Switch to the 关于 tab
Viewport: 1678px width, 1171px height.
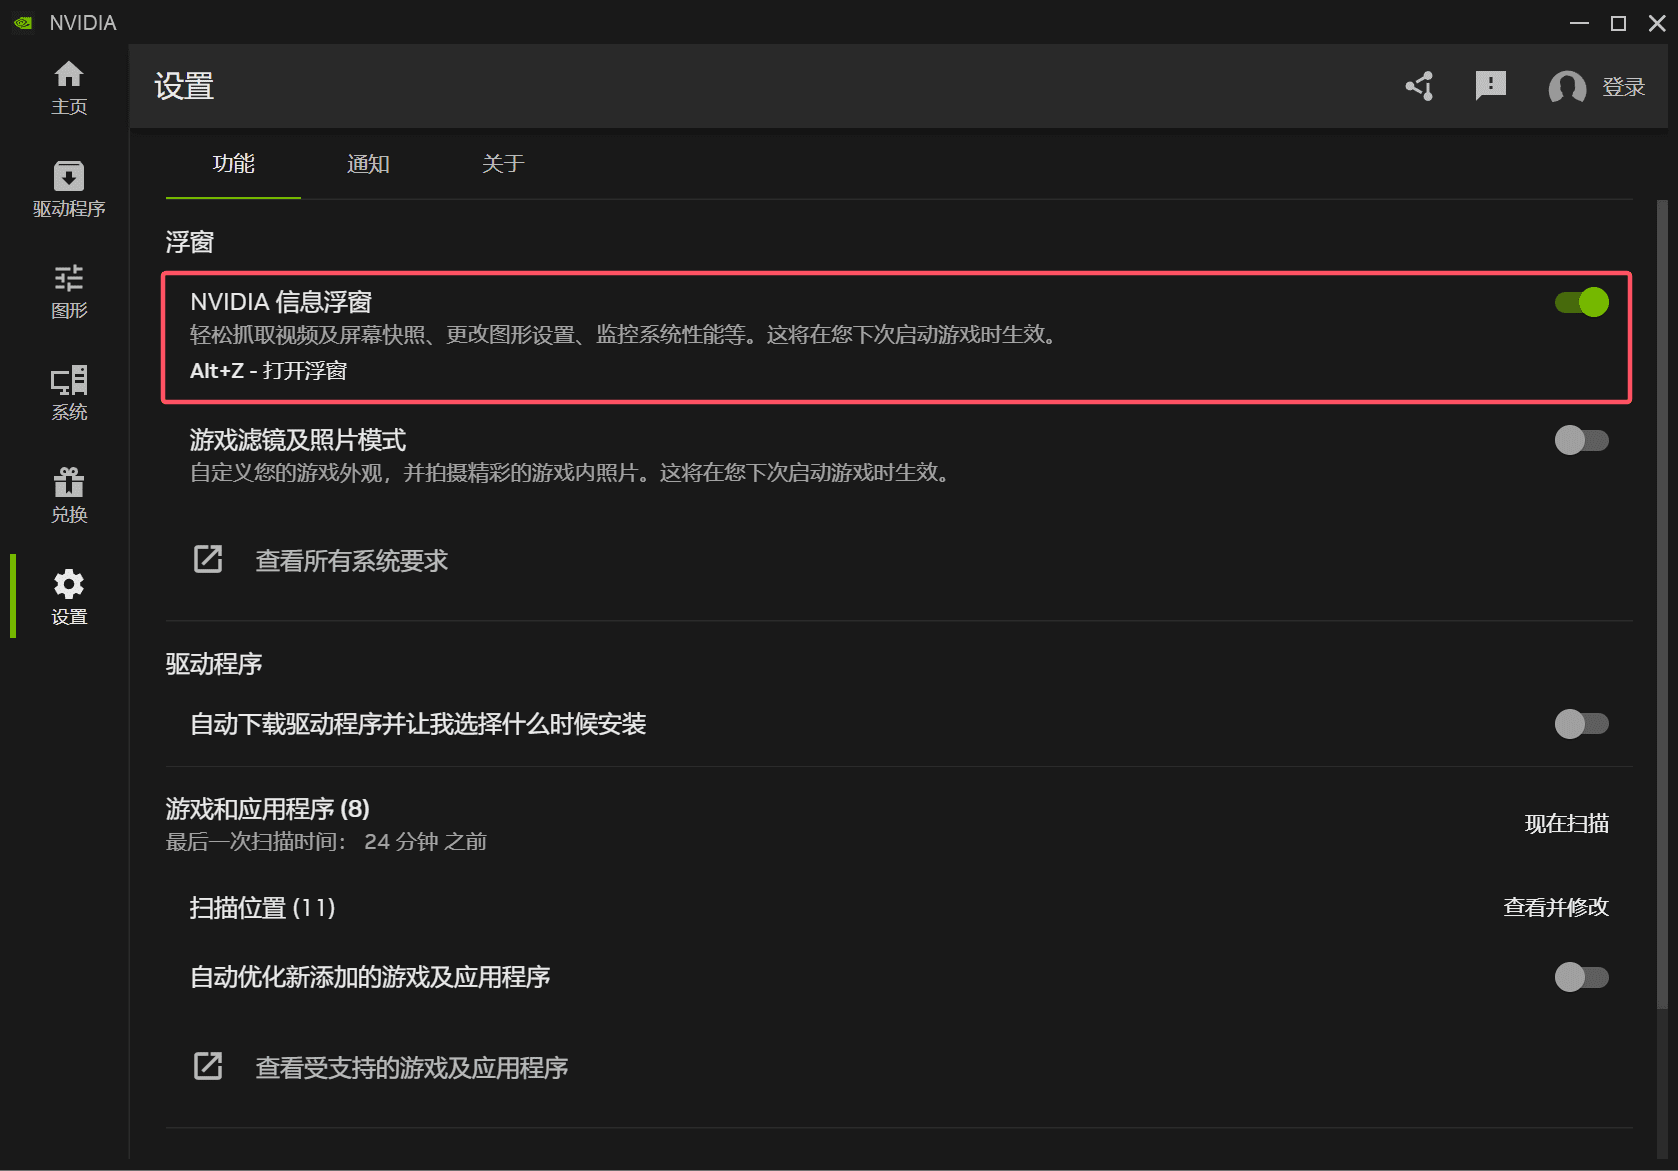503,164
